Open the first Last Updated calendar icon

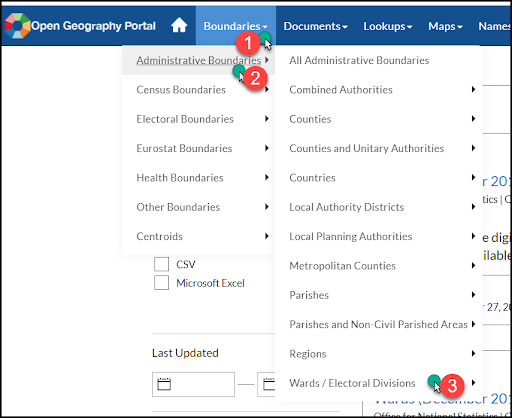[x=164, y=384]
